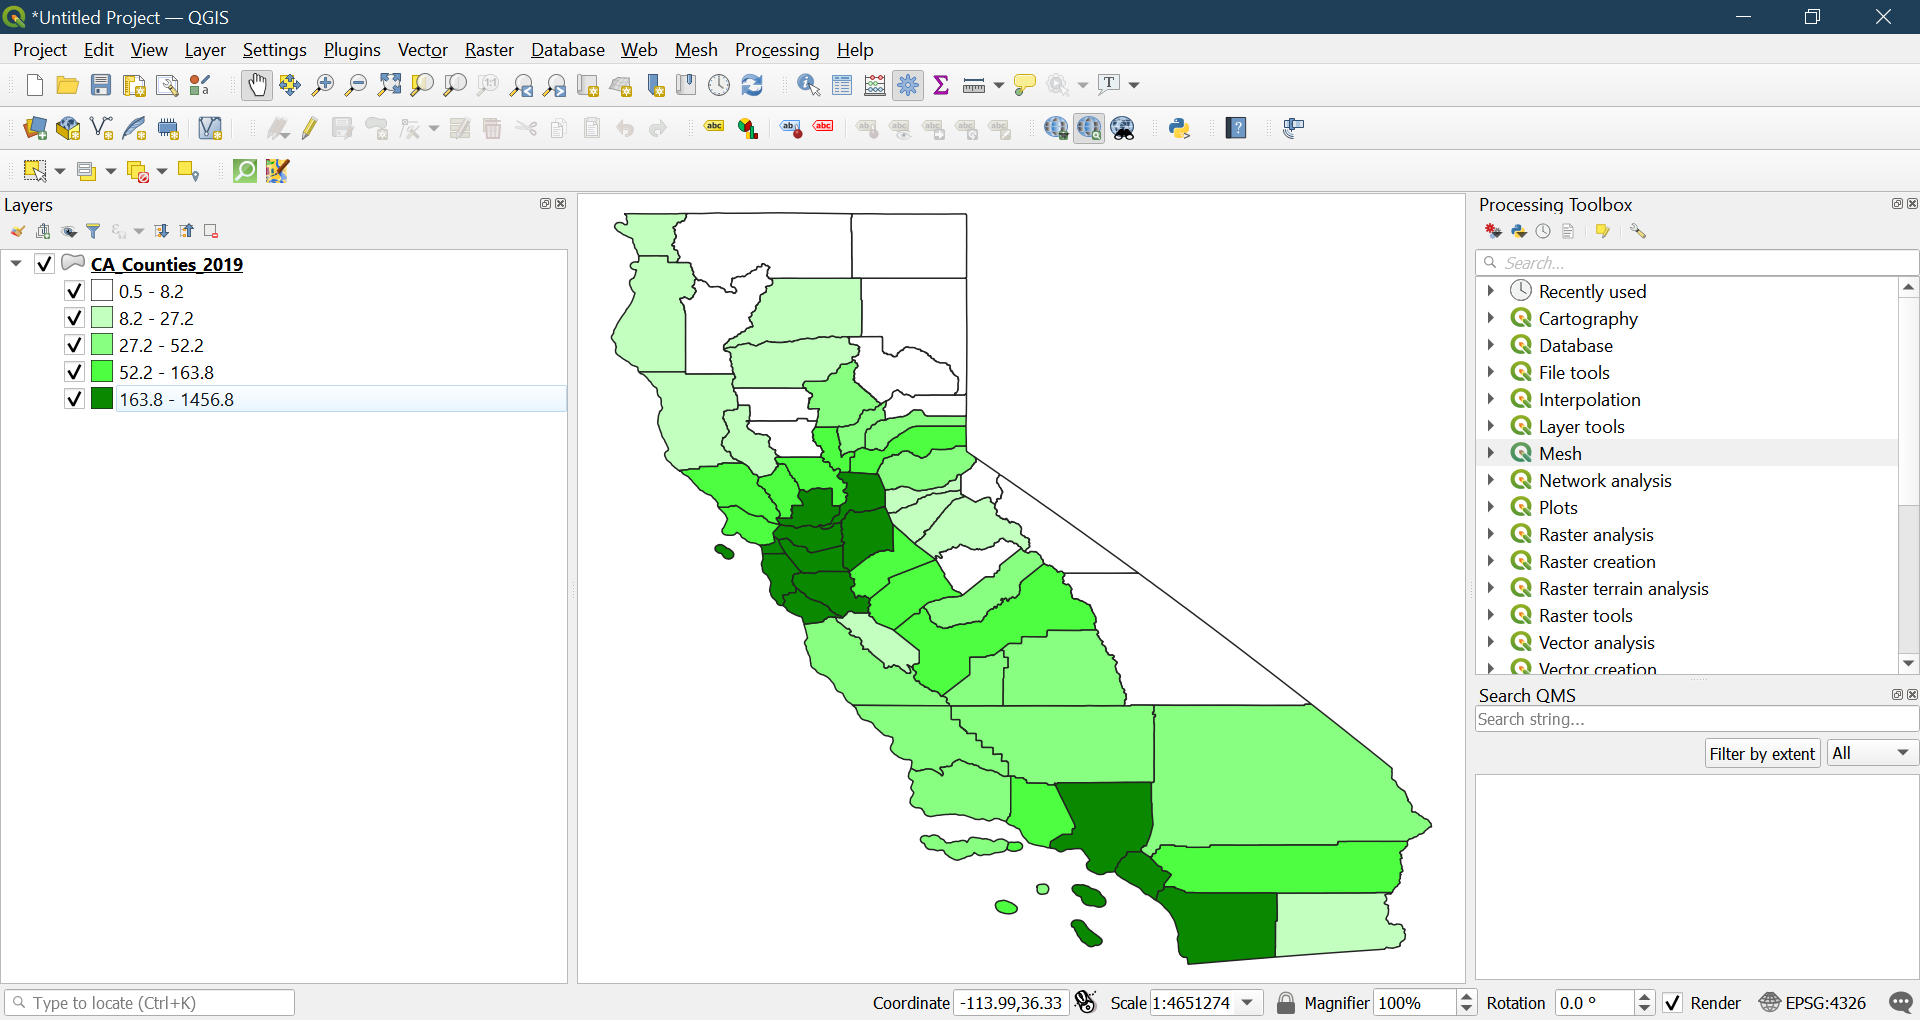This screenshot has width=1920, height=1020.
Task: Open the Processing menu
Action: tap(776, 50)
